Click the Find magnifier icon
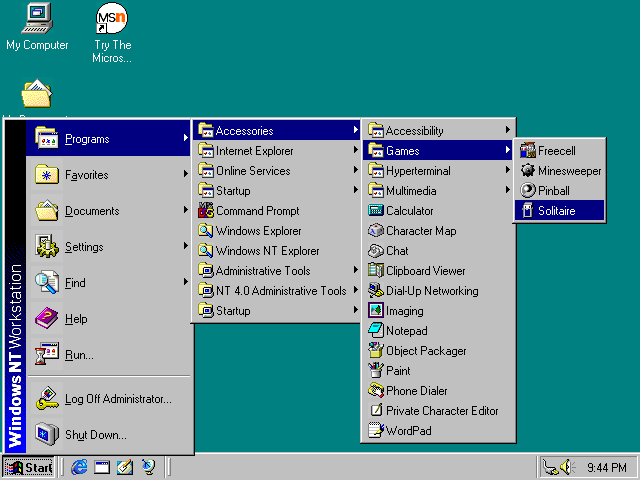Screen dimensions: 640x480 point(47,282)
